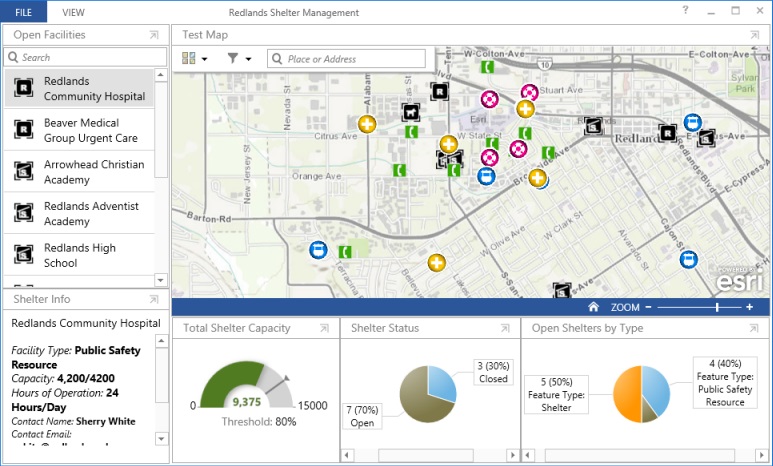Click Shelter Info scroll down arrow

[162, 438]
